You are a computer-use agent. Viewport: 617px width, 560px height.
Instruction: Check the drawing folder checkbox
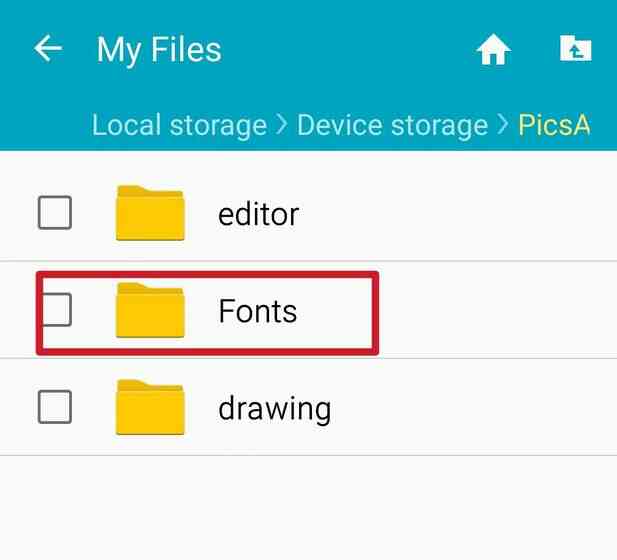click(55, 407)
